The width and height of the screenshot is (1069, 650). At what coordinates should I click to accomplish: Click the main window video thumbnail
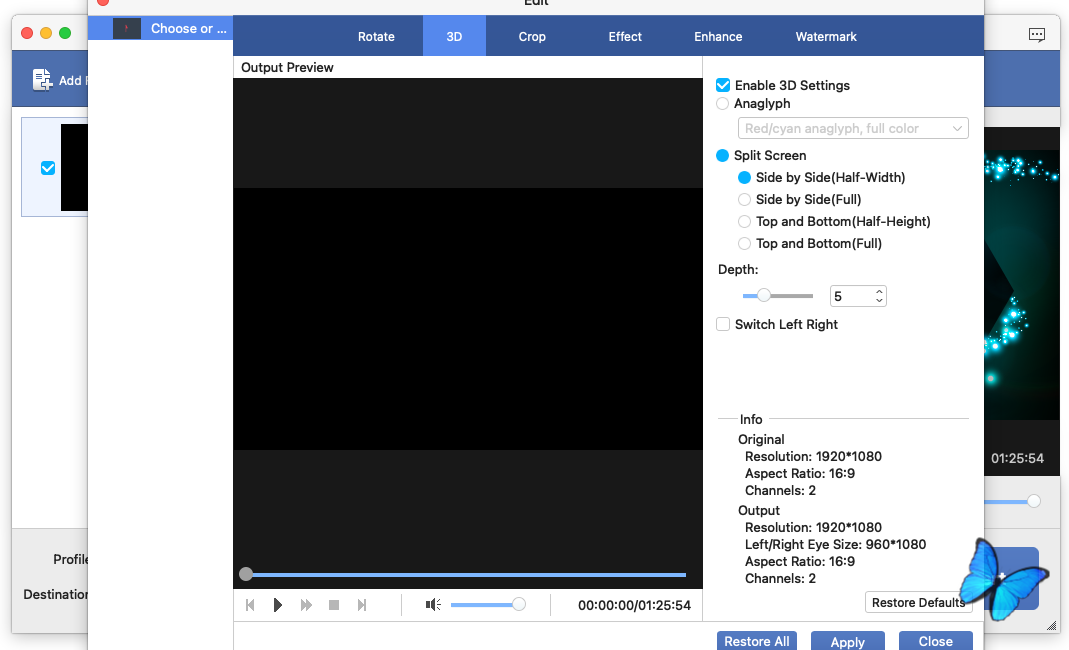click(x=74, y=167)
